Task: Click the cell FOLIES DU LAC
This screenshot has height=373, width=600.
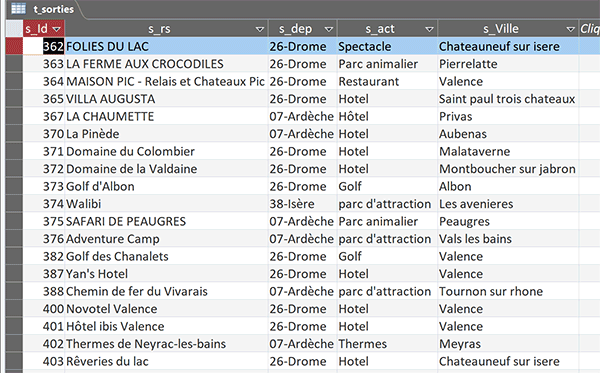Action: point(166,46)
